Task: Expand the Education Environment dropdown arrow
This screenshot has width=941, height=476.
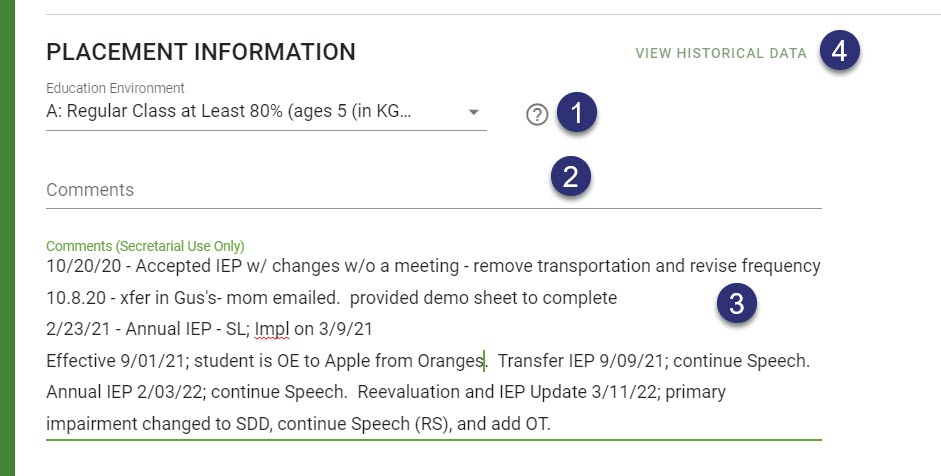Action: tap(474, 112)
